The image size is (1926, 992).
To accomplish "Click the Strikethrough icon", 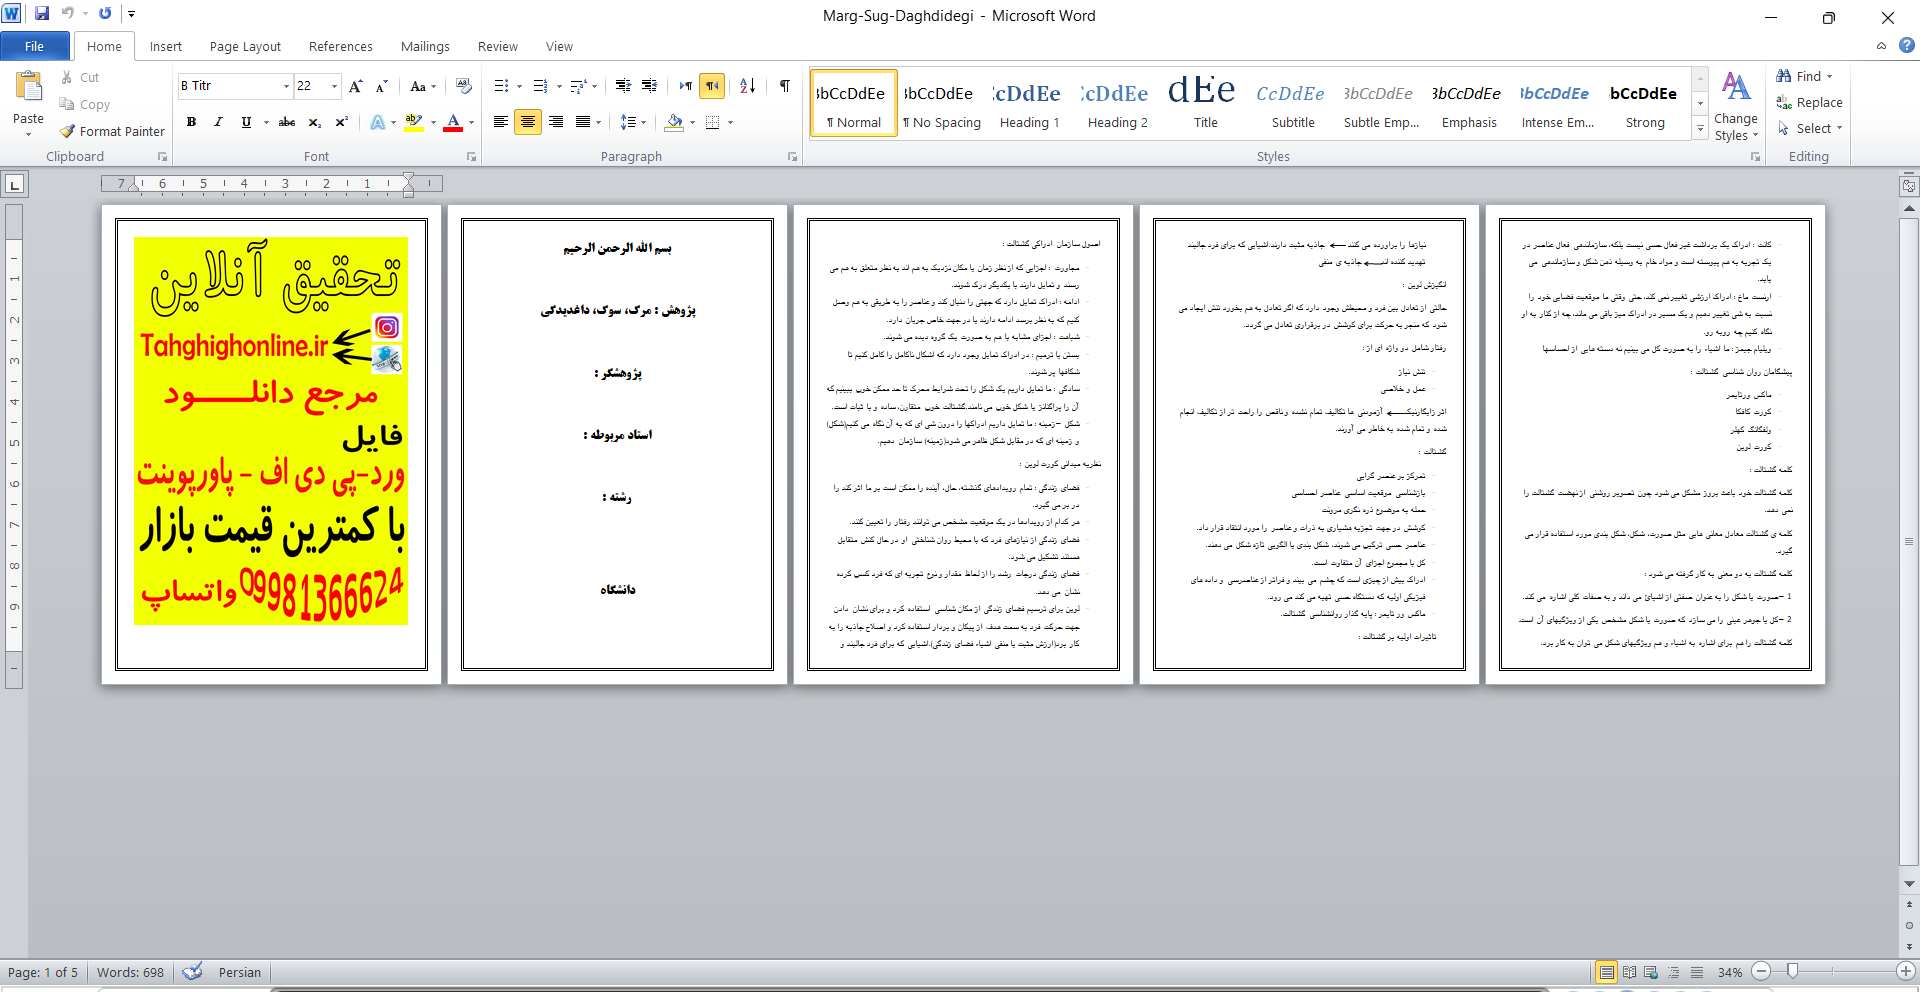I will point(287,122).
